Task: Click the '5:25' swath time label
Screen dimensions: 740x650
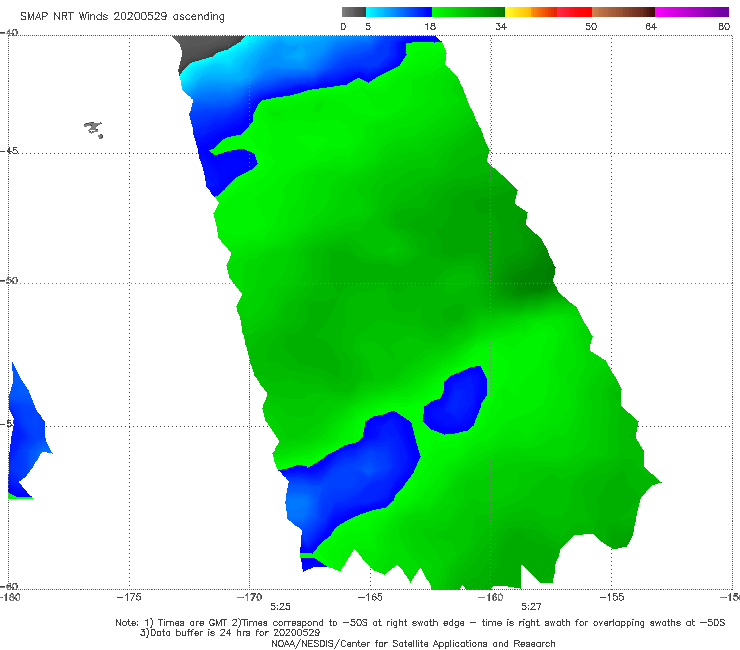Action: tap(280, 607)
